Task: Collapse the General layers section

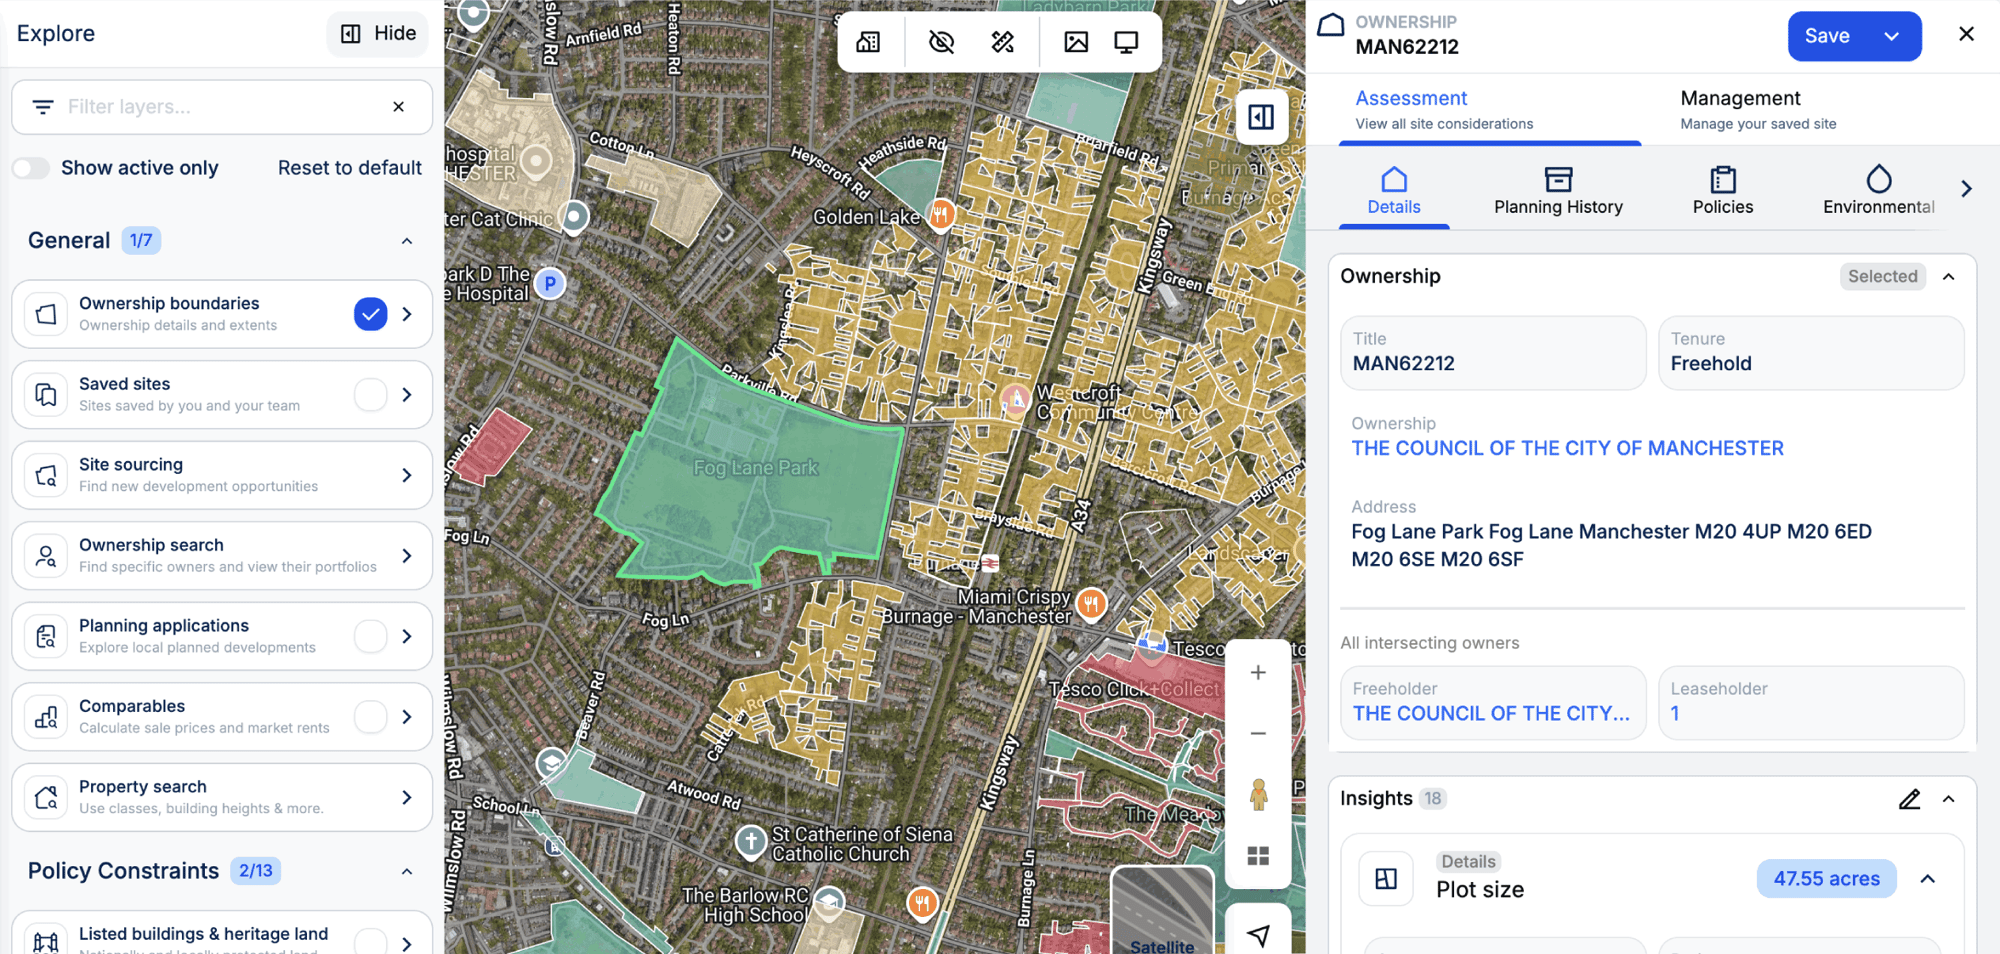Action: (407, 241)
